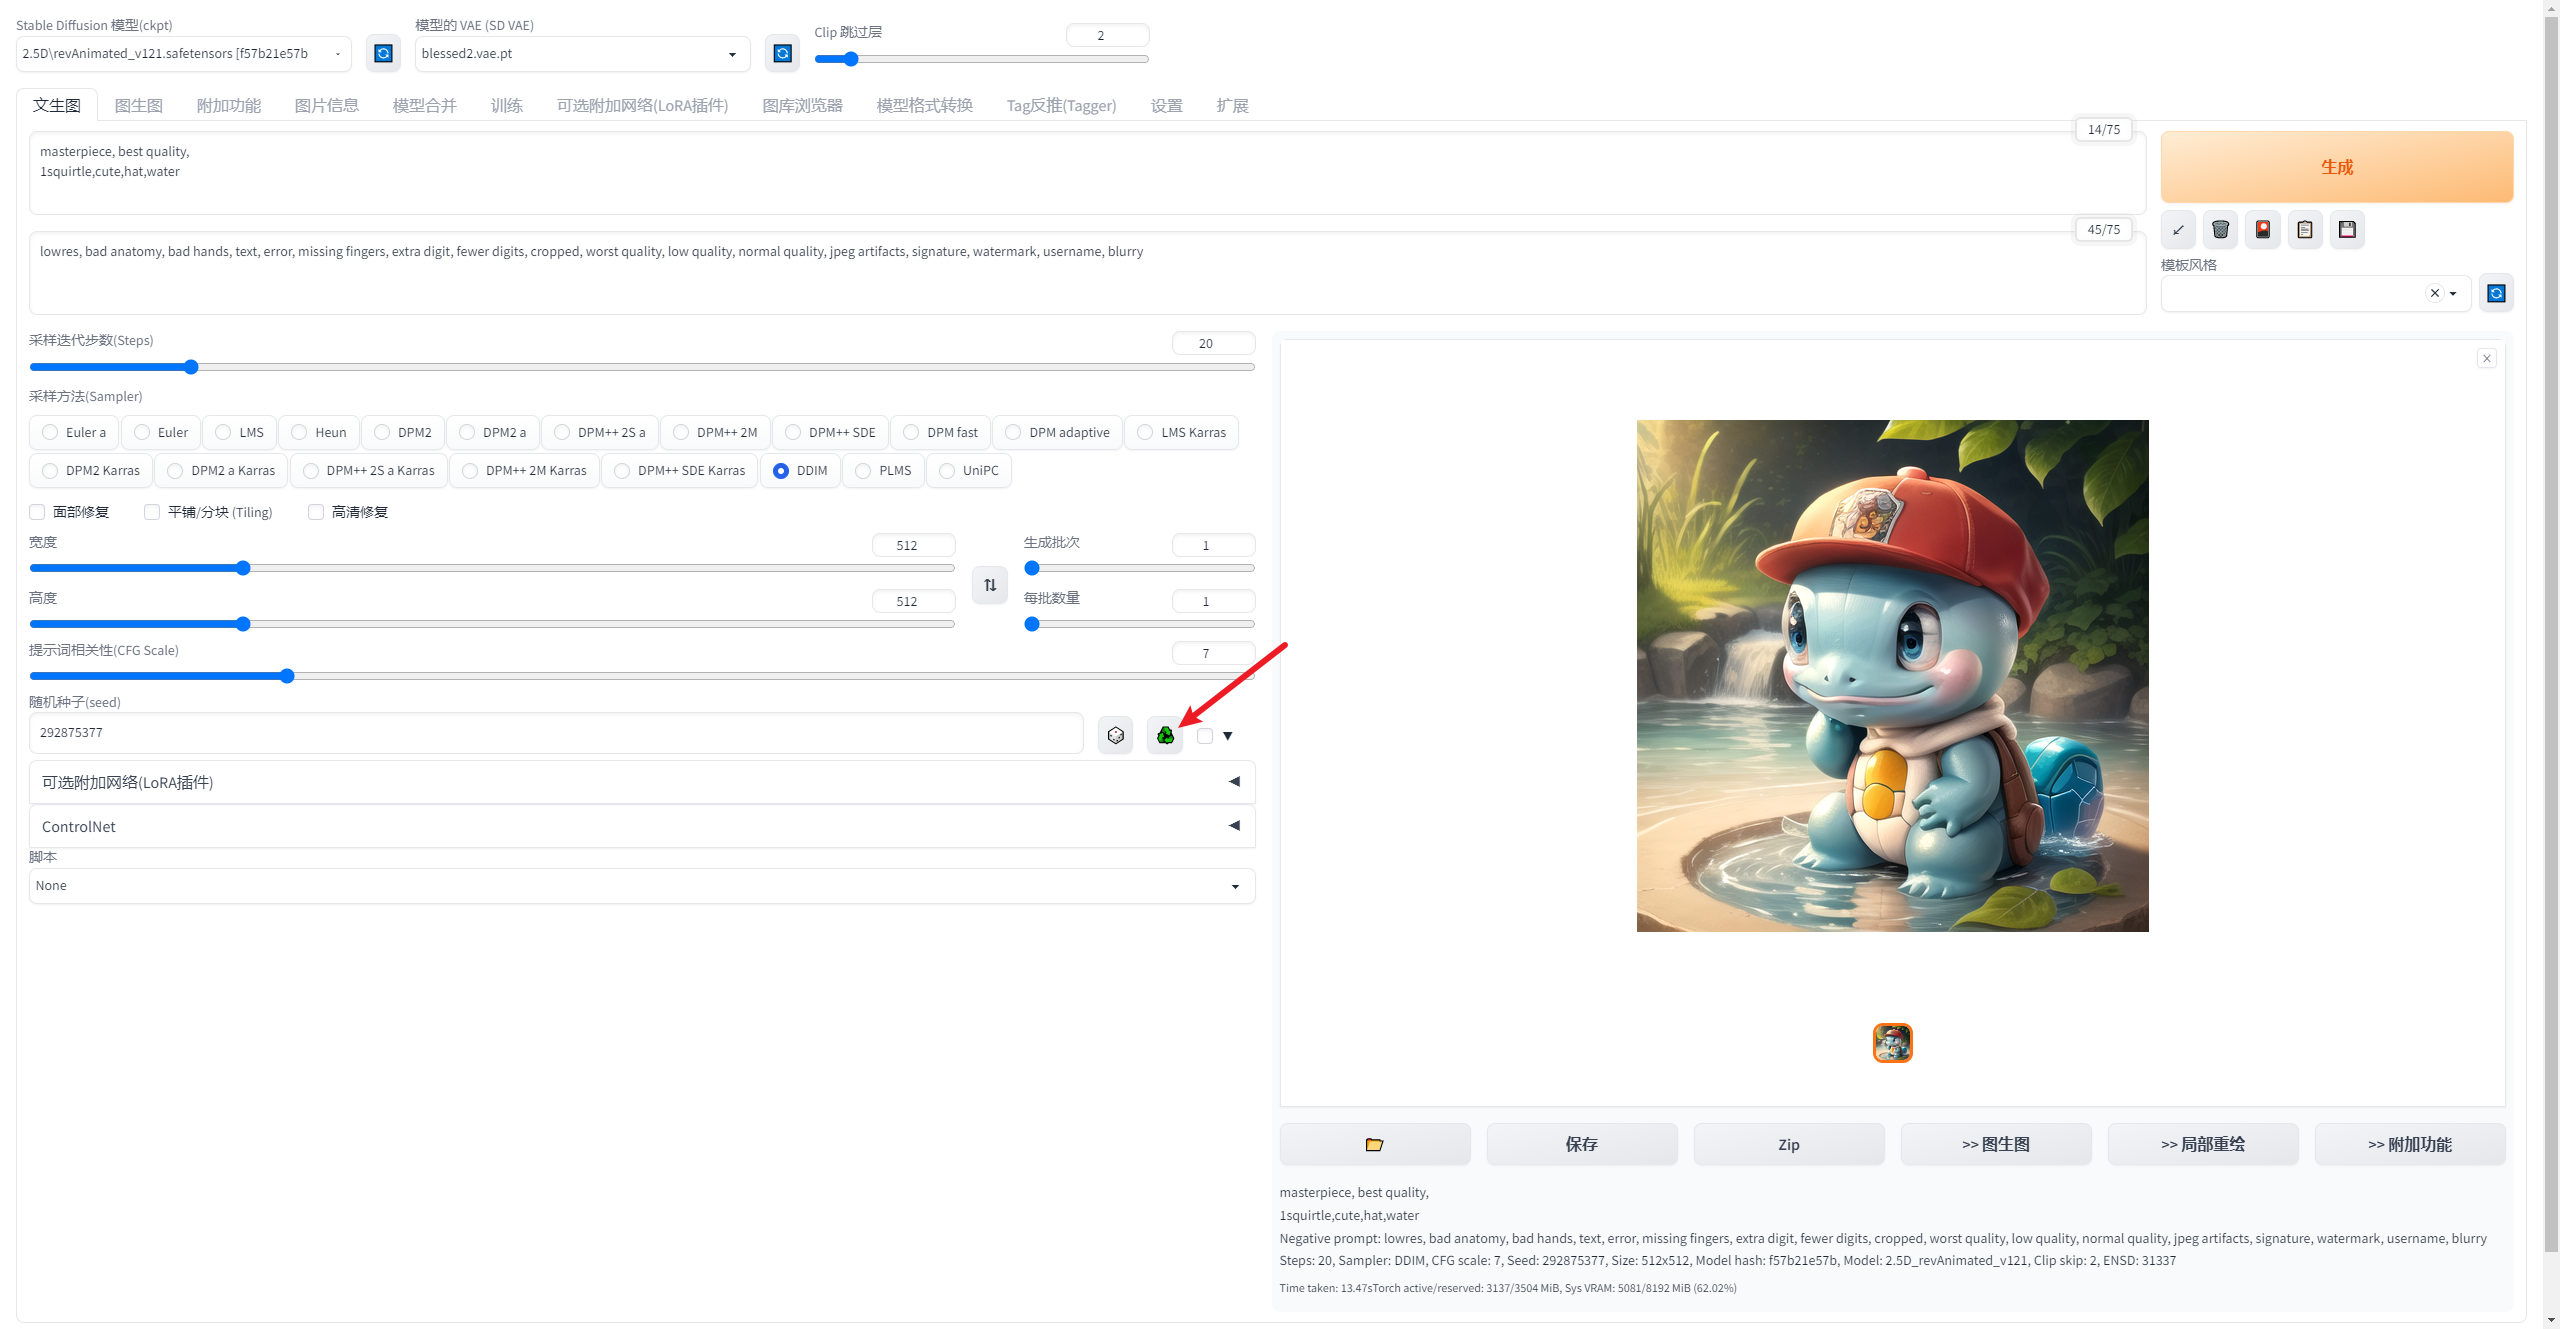Click the 保存 button under the image

coord(1581,1144)
